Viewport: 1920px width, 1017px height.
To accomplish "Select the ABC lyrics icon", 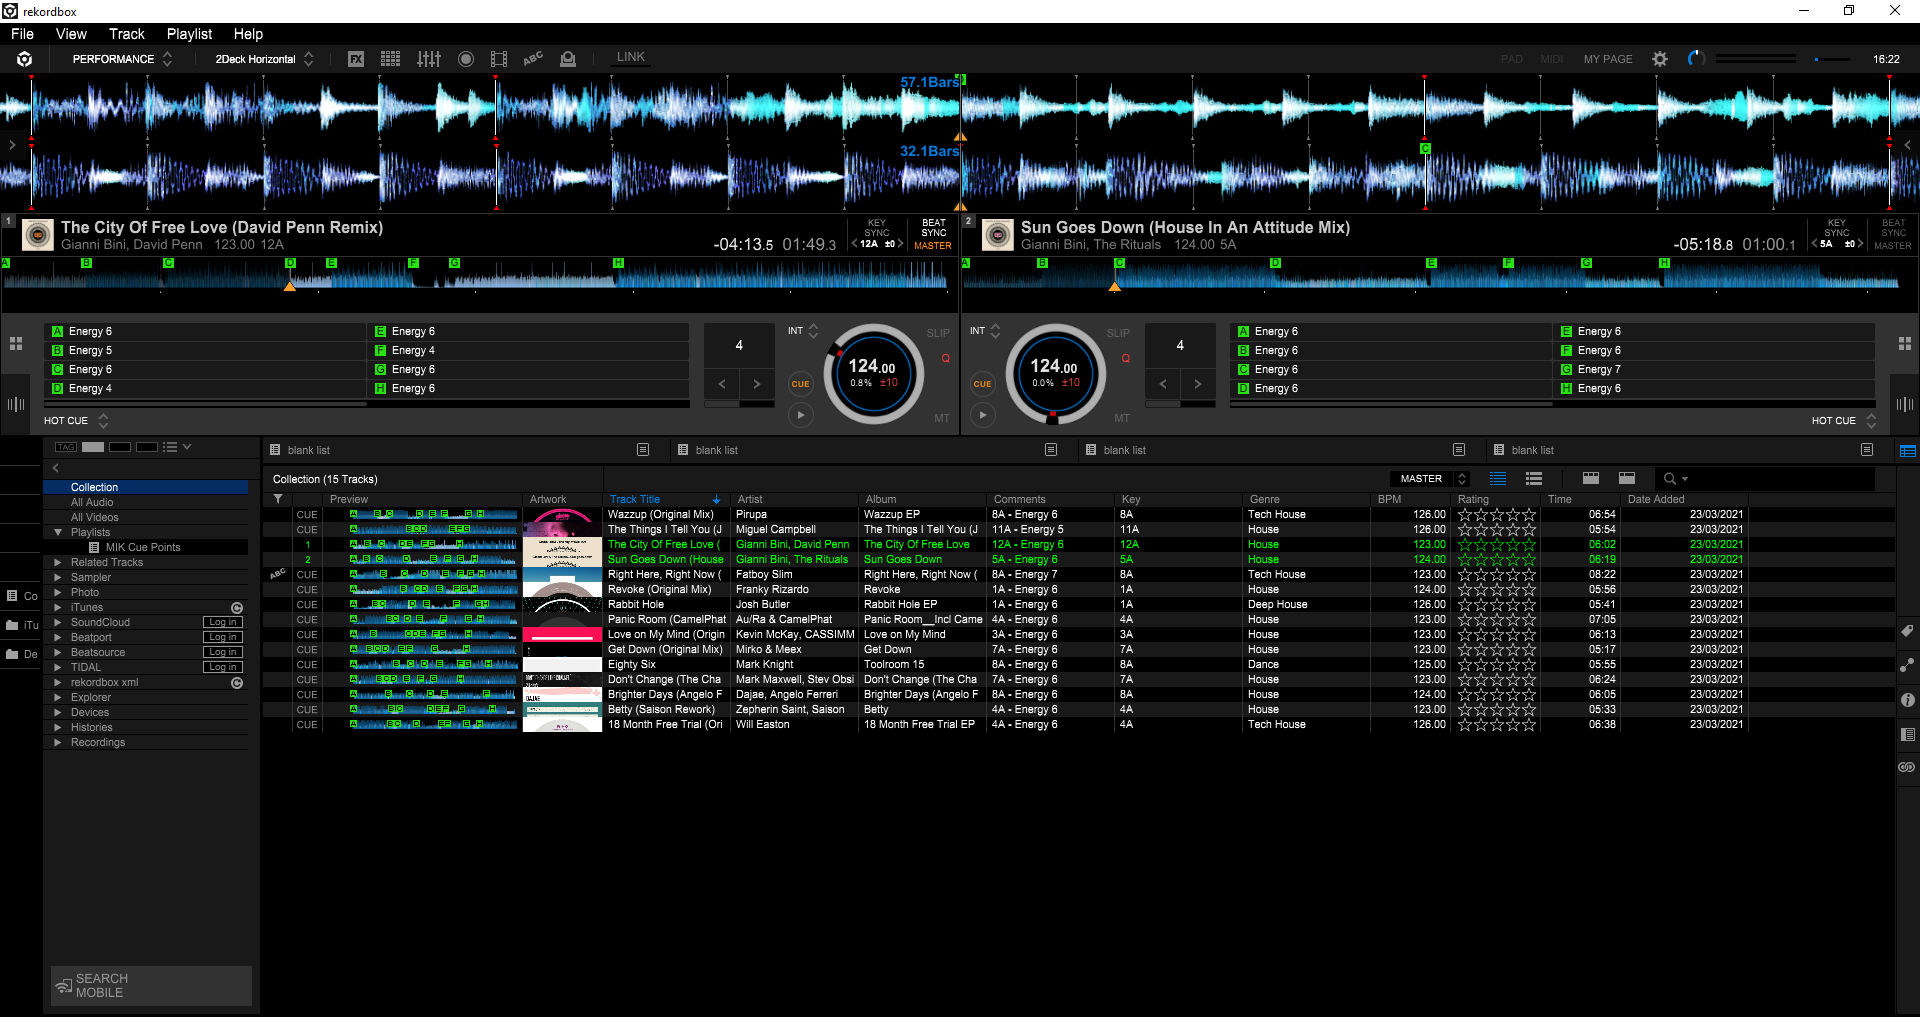I will click(532, 59).
